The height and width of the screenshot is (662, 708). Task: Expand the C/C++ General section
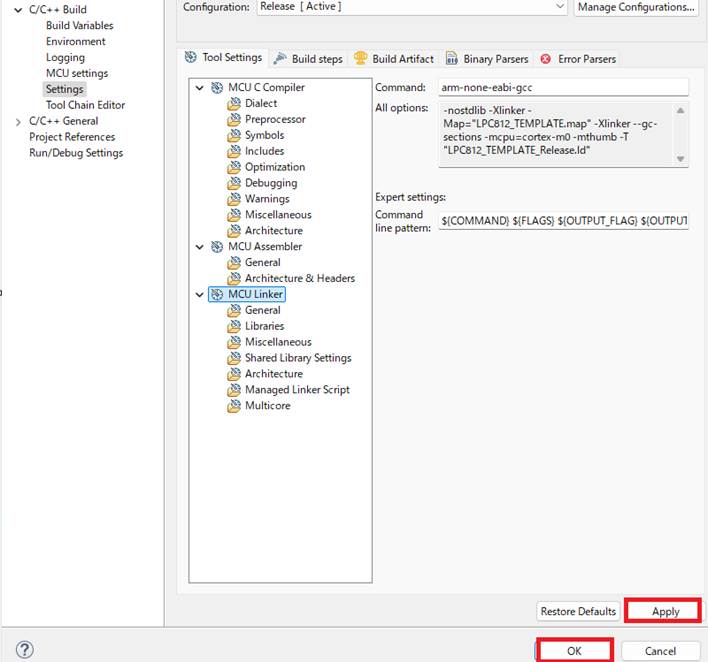[18, 121]
